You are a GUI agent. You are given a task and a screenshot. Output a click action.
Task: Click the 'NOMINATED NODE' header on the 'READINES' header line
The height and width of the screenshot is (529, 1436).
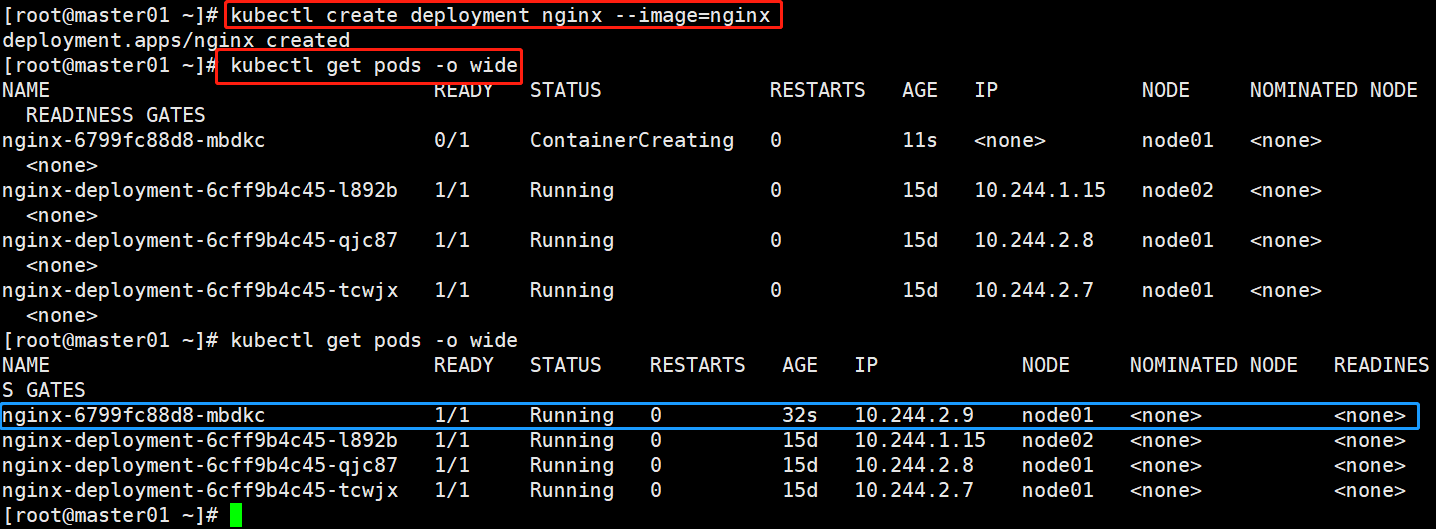1213,365
